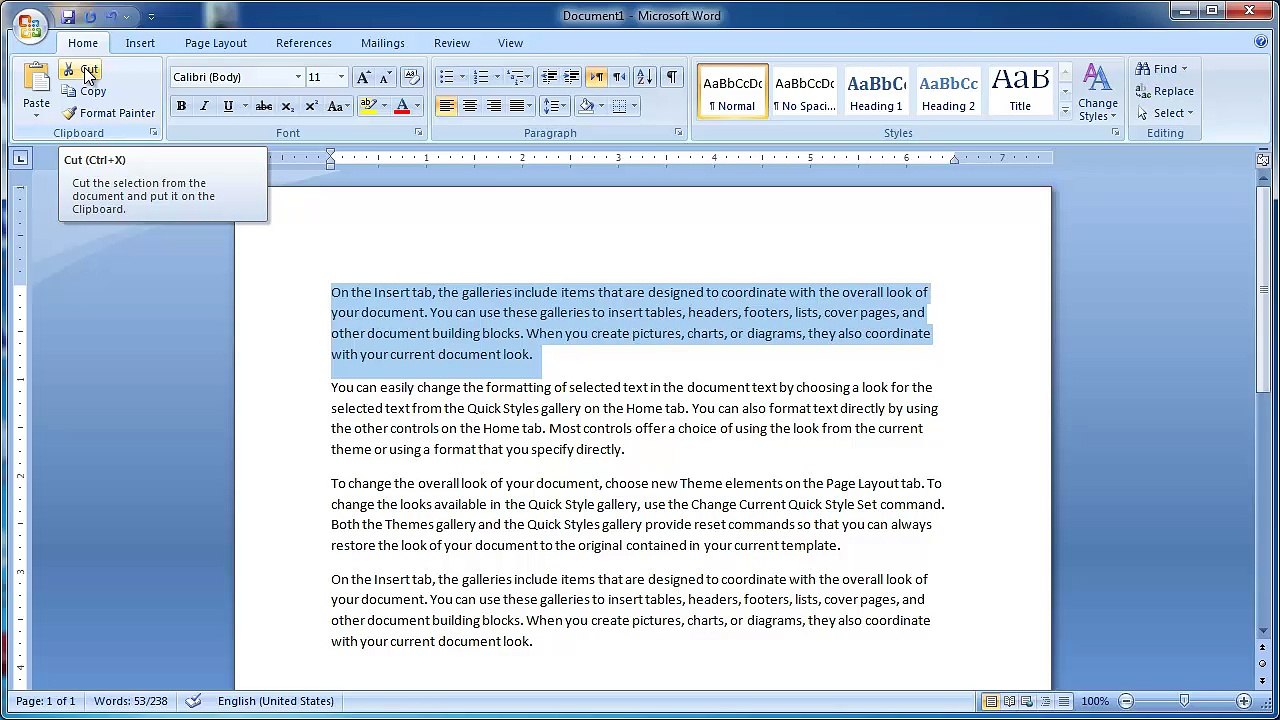Toggle Strikethrough formatting
1280x720 pixels.
coord(264,106)
